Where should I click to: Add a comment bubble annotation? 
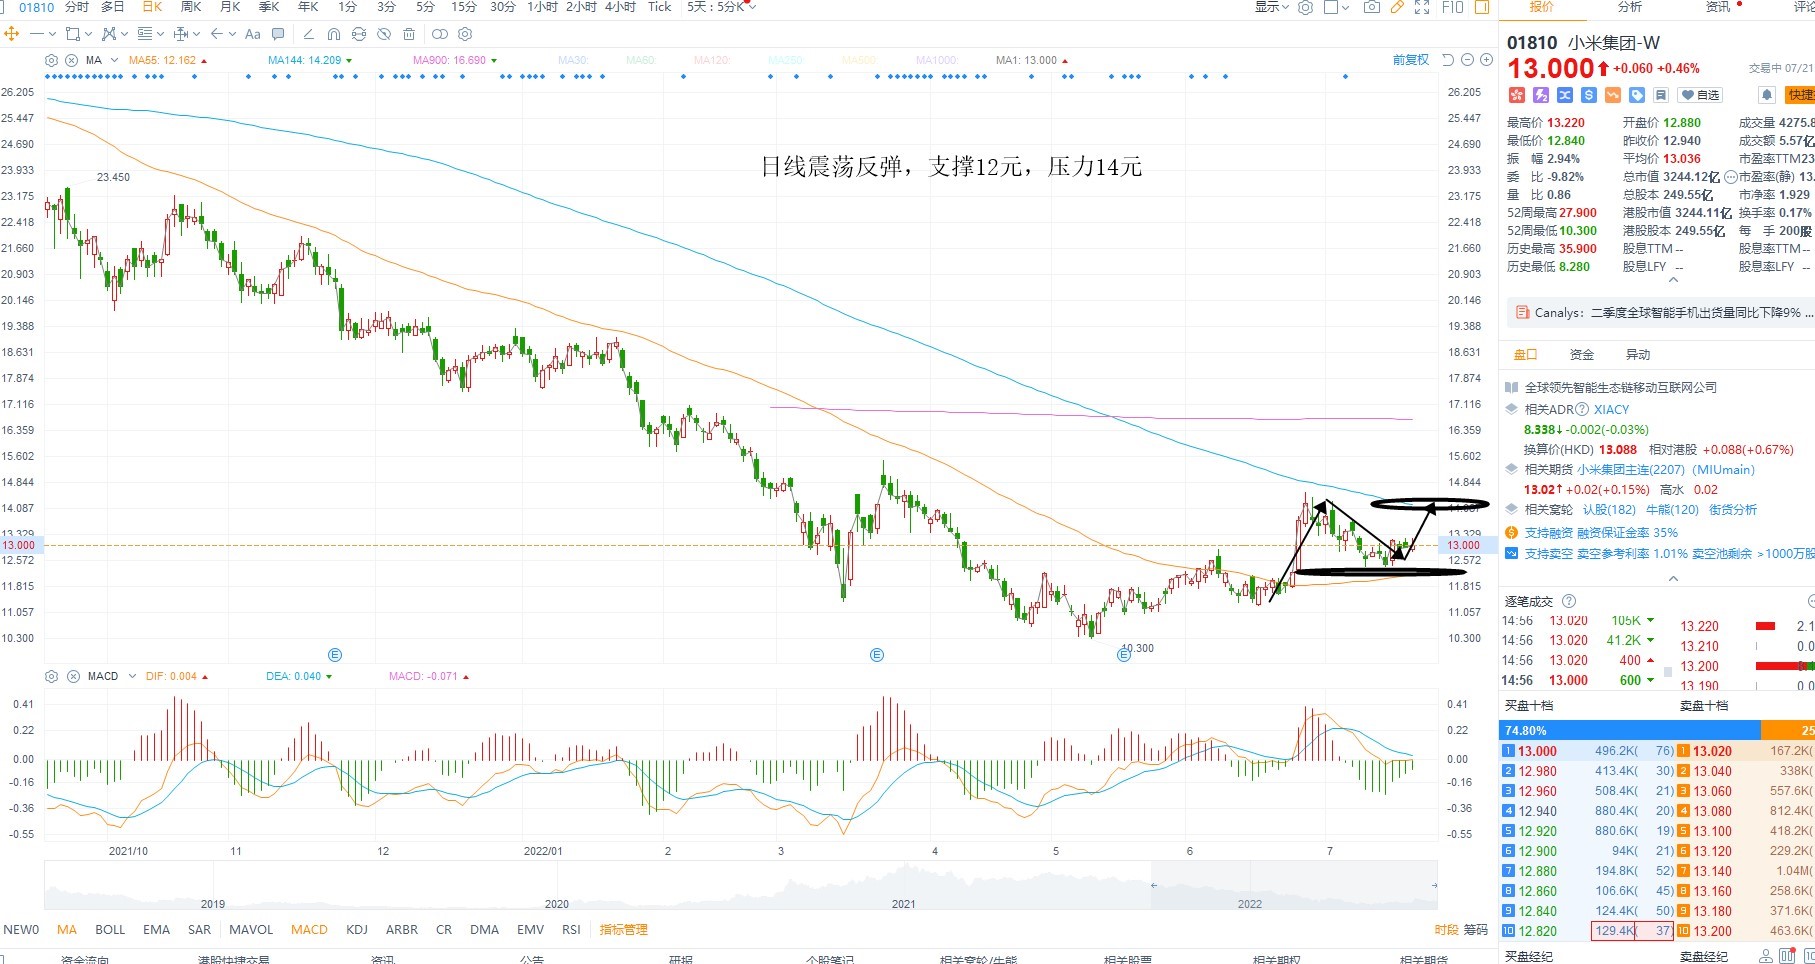pyautogui.click(x=278, y=34)
